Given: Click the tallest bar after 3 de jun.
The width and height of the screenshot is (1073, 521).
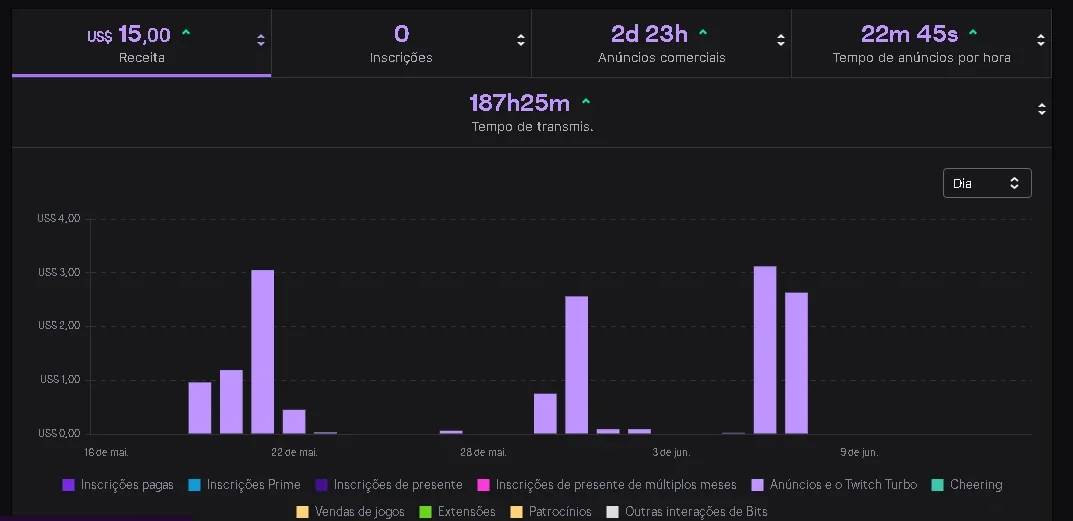Looking at the screenshot, I should click(x=765, y=350).
